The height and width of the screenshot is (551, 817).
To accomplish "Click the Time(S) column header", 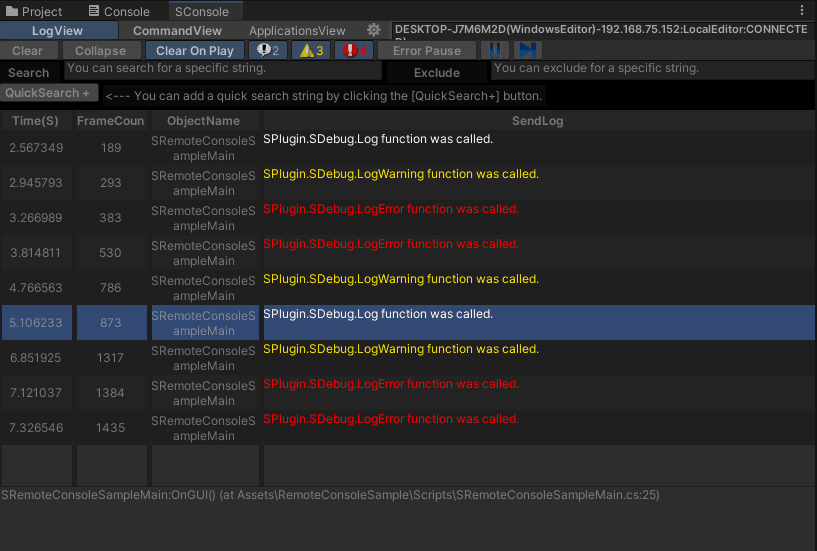I will tap(36, 121).
